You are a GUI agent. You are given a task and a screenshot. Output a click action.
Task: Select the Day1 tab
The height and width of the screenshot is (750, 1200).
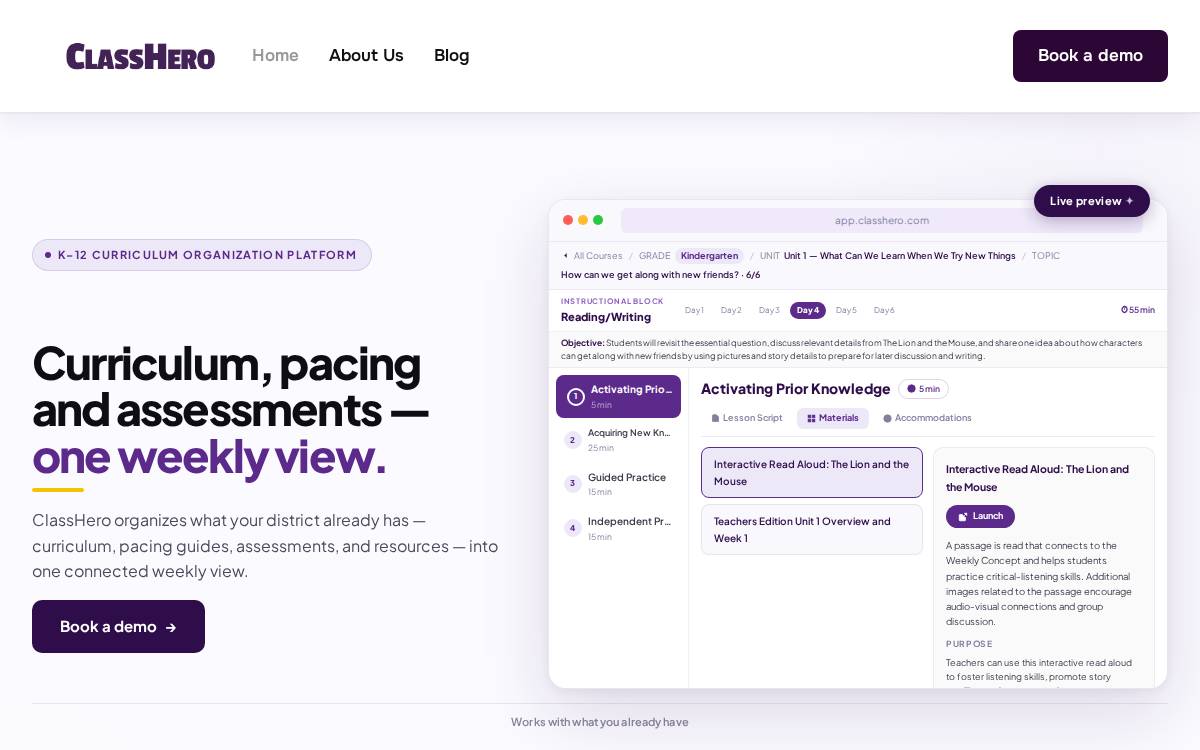pyautogui.click(x=694, y=310)
